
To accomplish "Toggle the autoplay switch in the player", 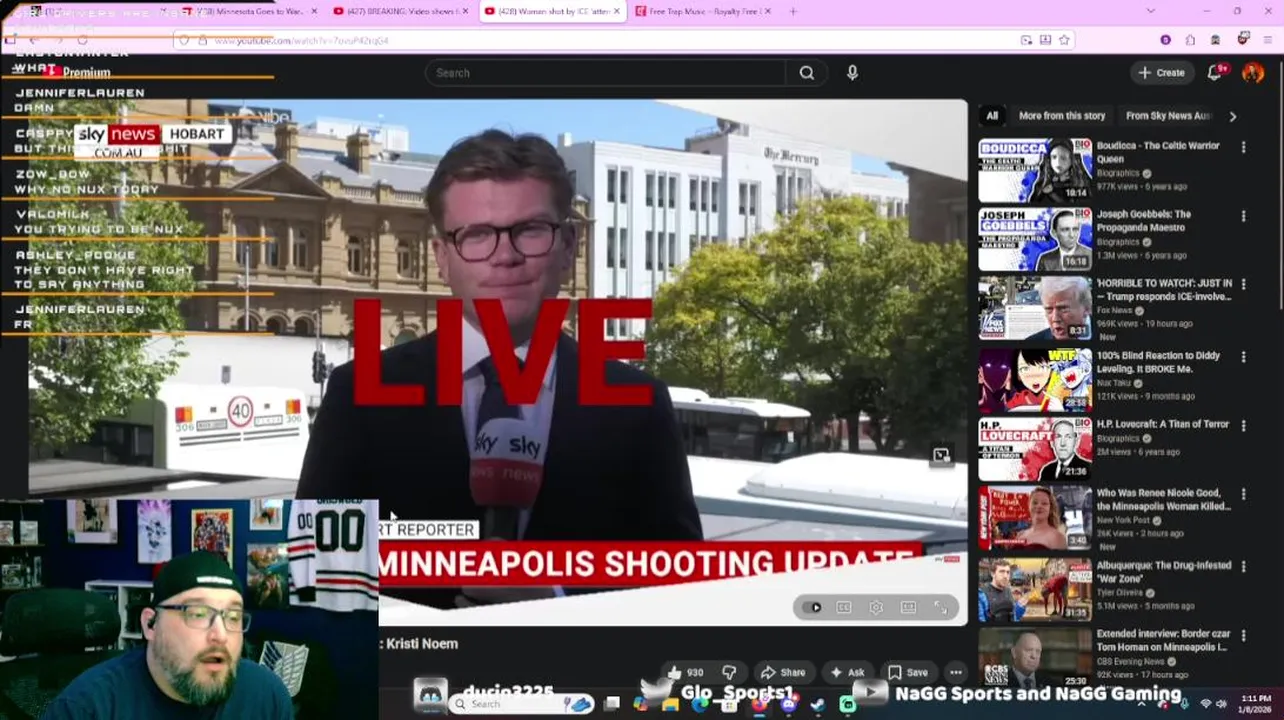I will pos(814,608).
